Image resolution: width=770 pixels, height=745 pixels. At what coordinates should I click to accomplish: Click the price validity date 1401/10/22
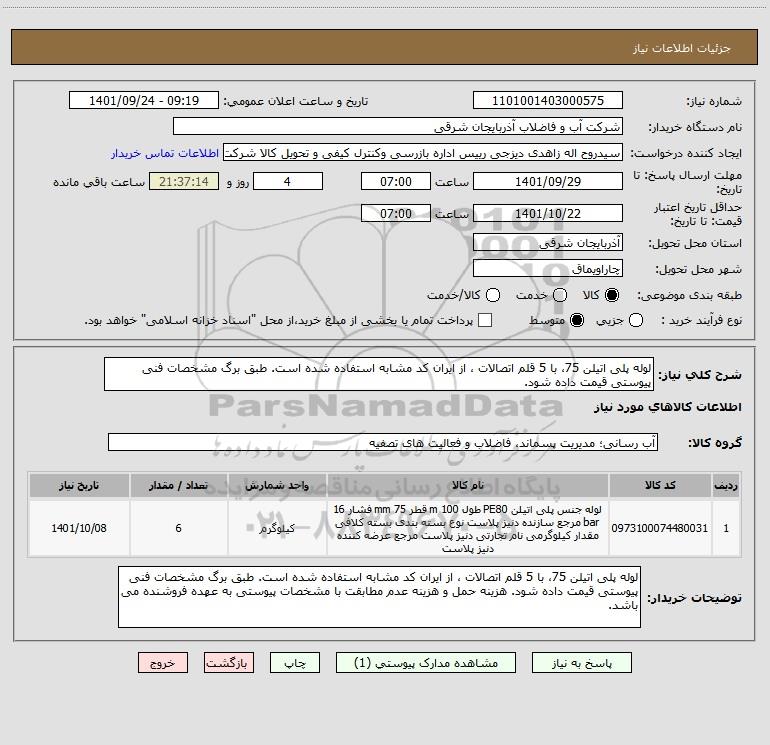pyautogui.click(x=548, y=213)
